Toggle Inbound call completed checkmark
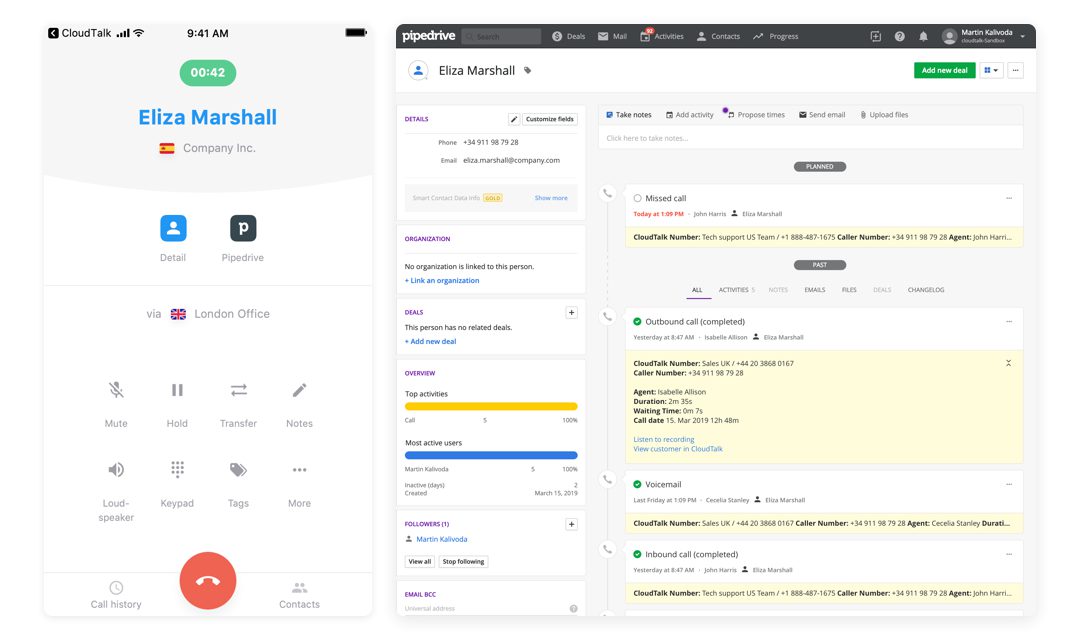Viewport: 1080px width, 640px height. (x=637, y=555)
